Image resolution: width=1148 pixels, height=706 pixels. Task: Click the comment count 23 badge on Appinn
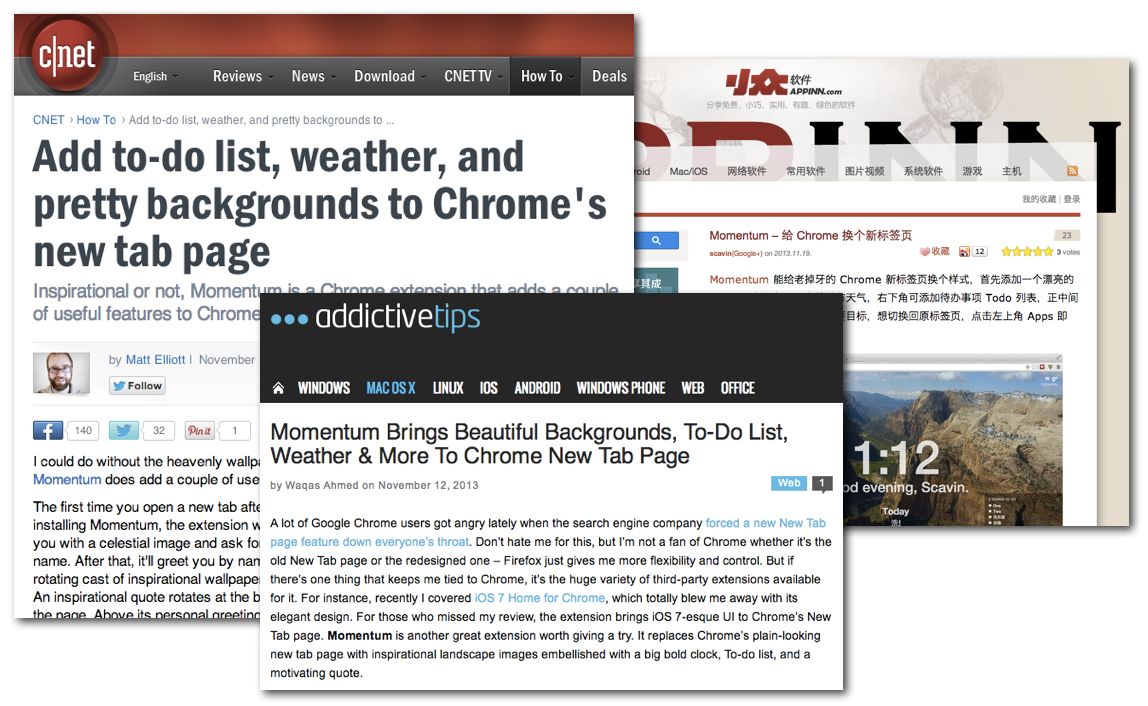click(x=1067, y=236)
